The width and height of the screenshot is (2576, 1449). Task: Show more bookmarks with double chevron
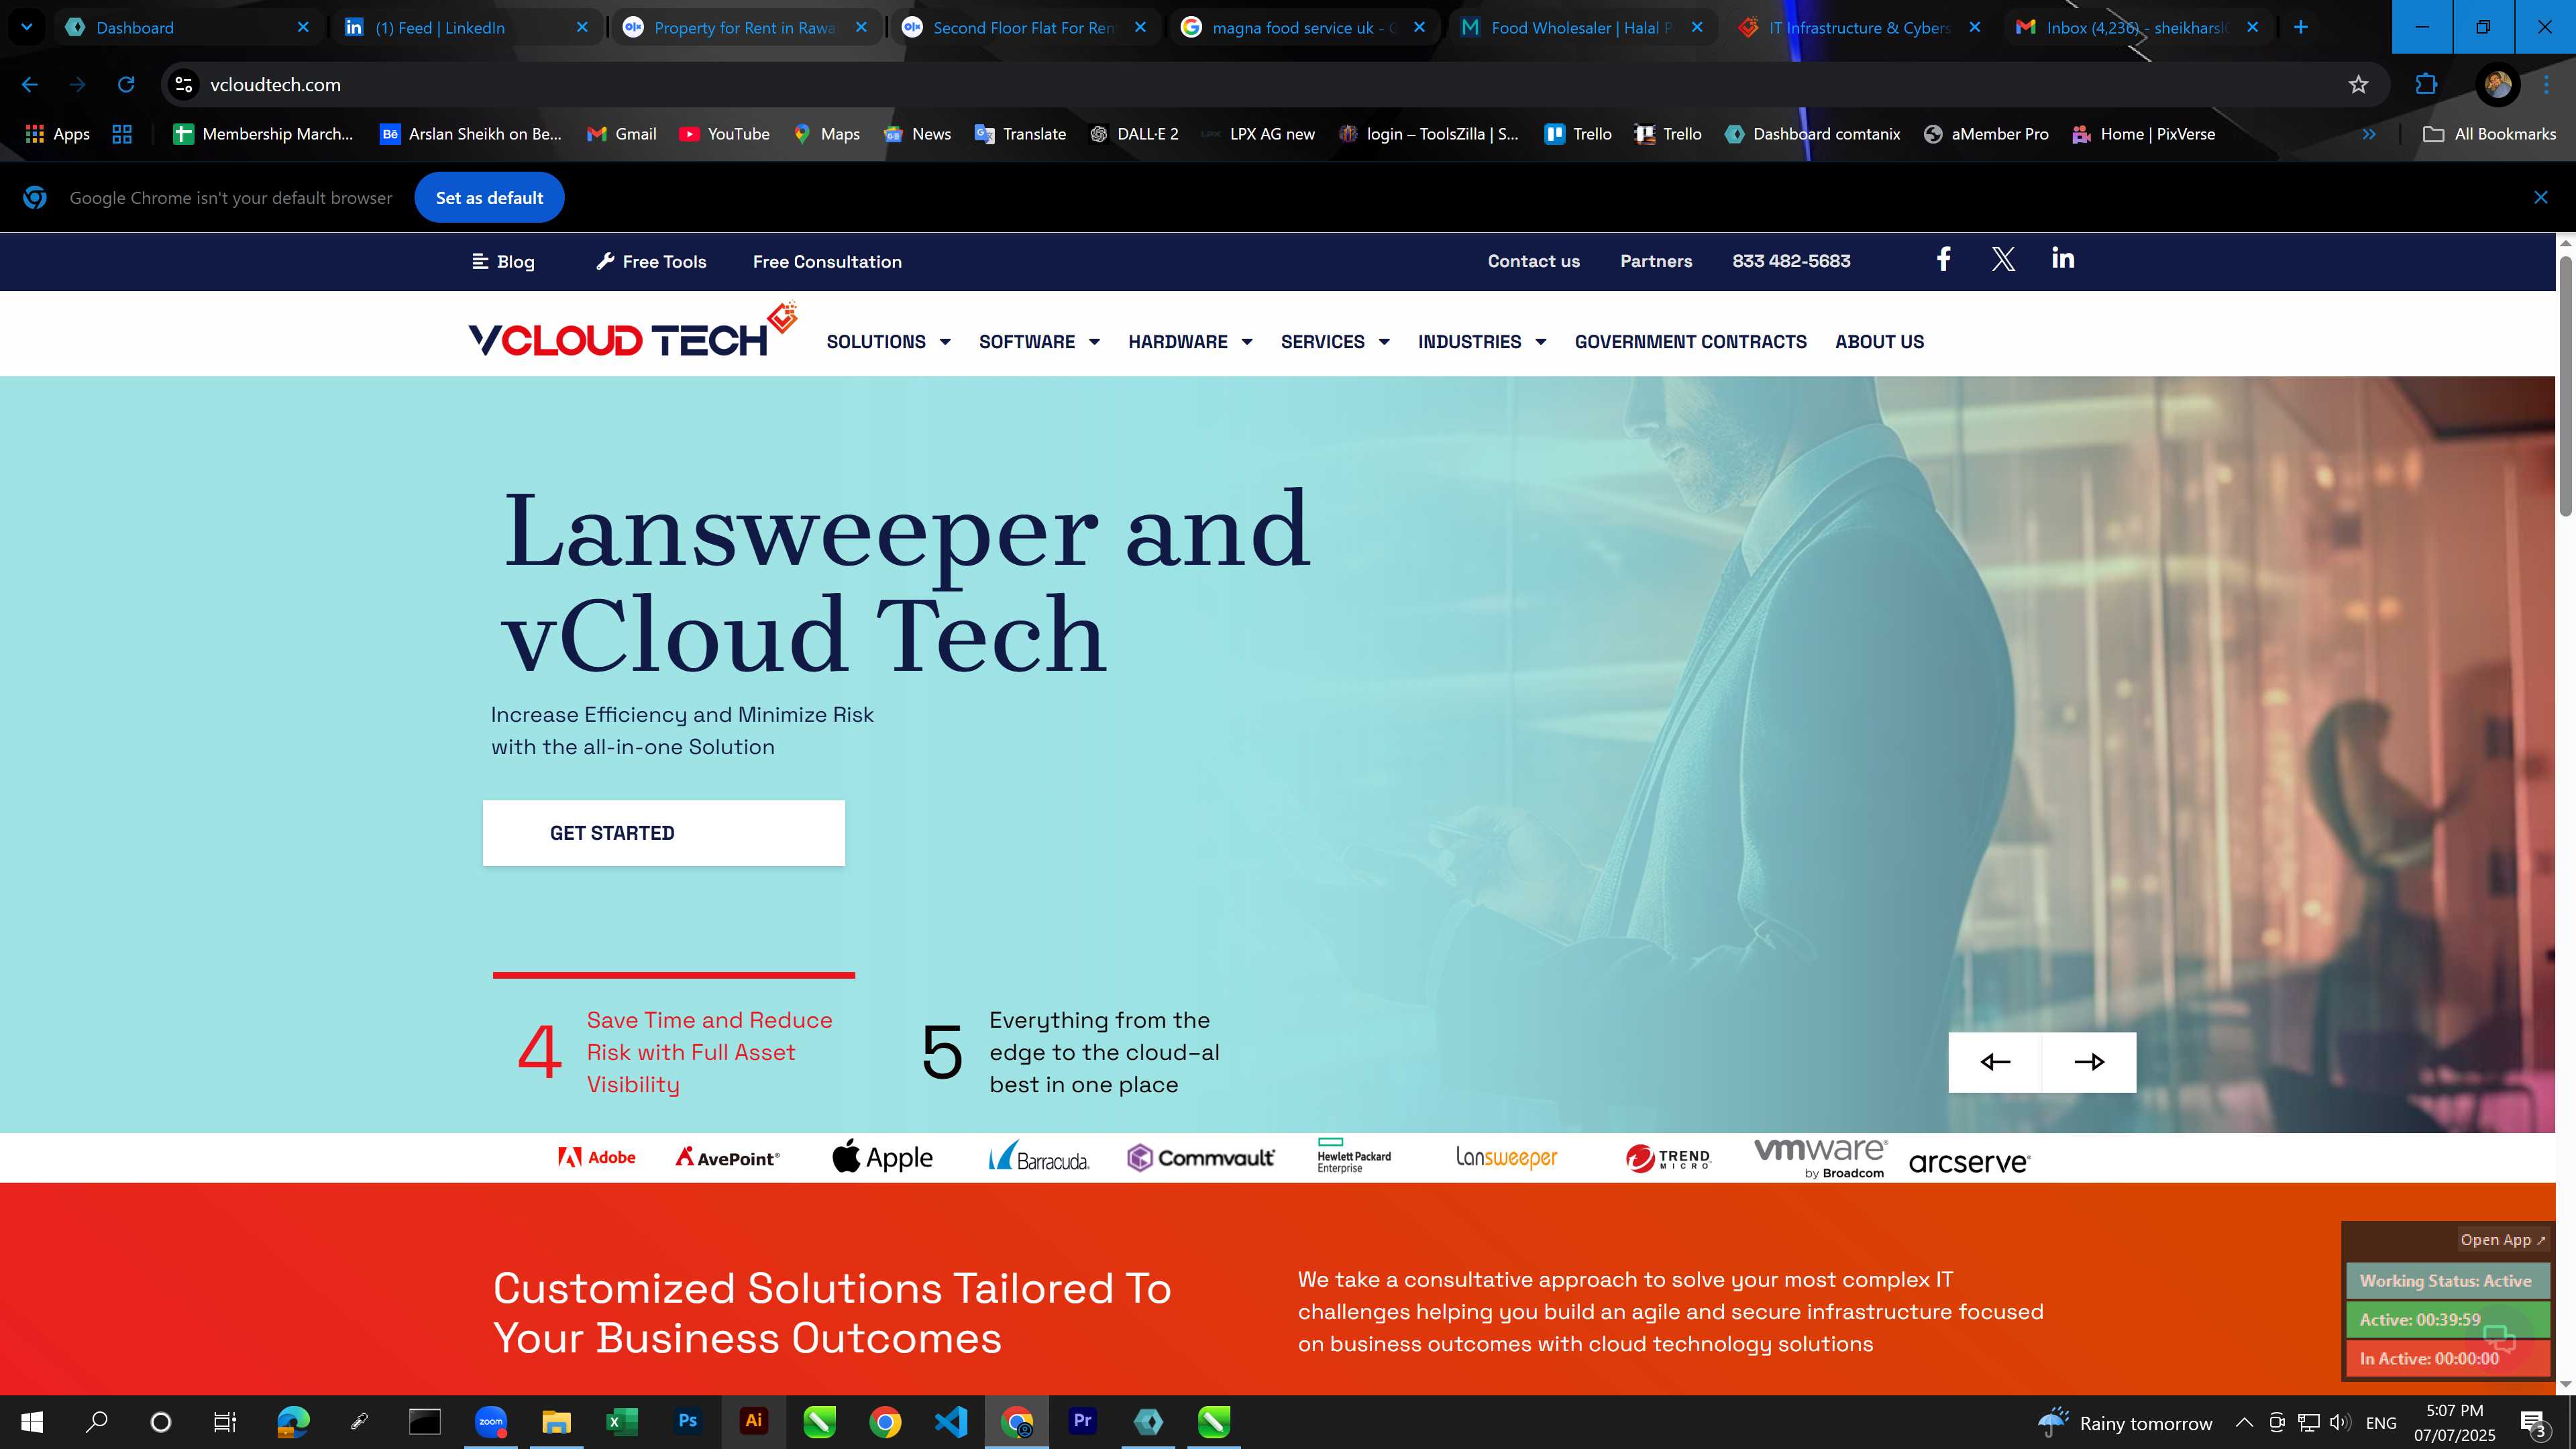coord(2368,134)
